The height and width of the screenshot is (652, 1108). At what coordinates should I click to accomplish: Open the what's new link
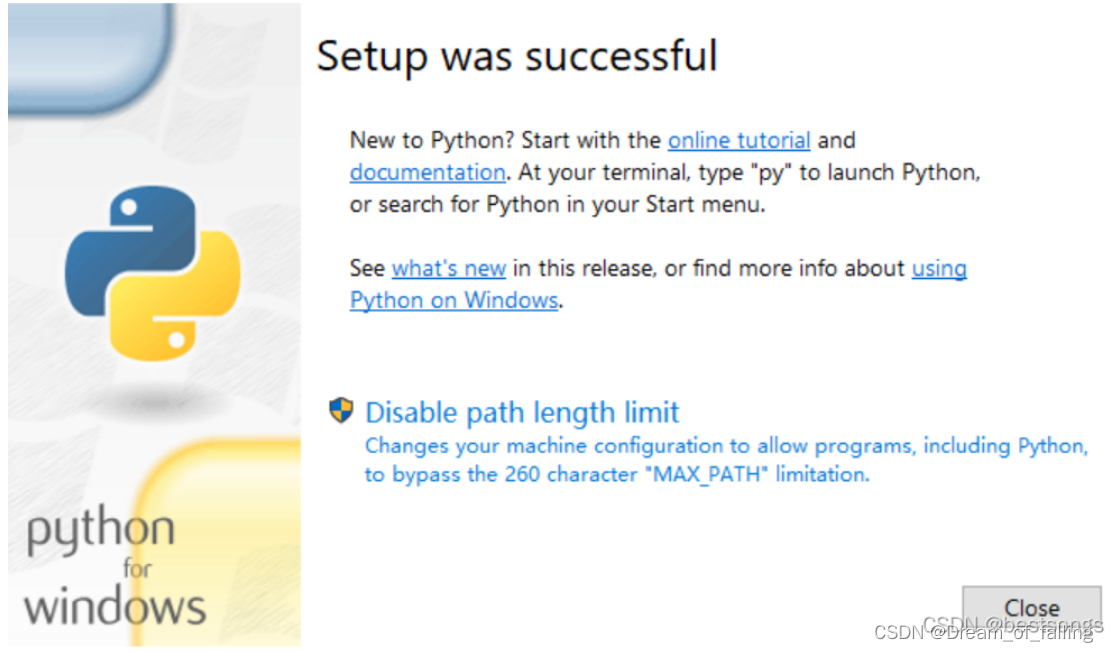pos(448,268)
